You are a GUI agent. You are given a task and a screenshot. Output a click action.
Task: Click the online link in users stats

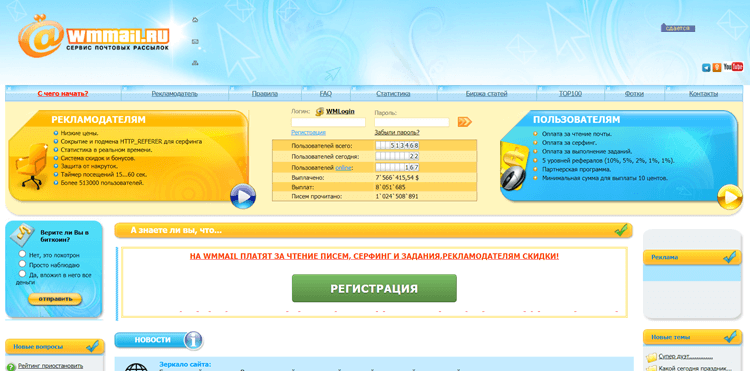[343, 167]
